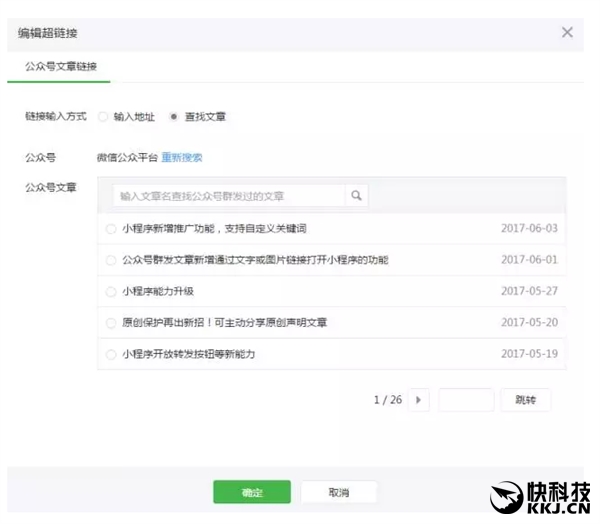This screenshot has width=600, height=524.
Task: Close the 编辑超链接 dialog with the X
Action: click(567, 33)
